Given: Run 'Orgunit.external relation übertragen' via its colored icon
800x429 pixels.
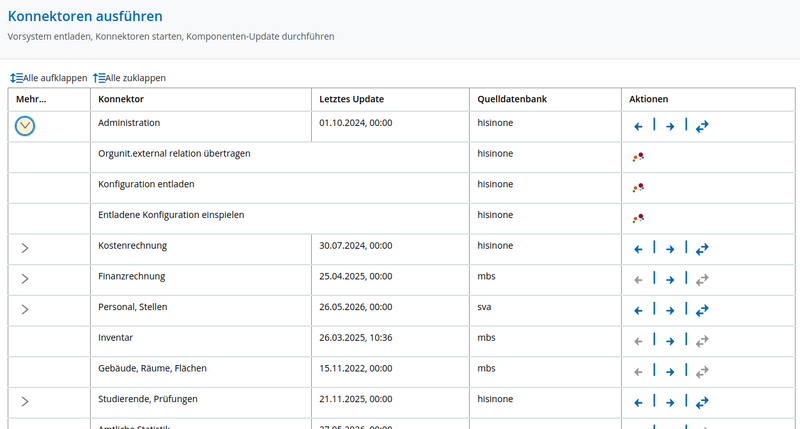Looking at the screenshot, I should (638, 157).
